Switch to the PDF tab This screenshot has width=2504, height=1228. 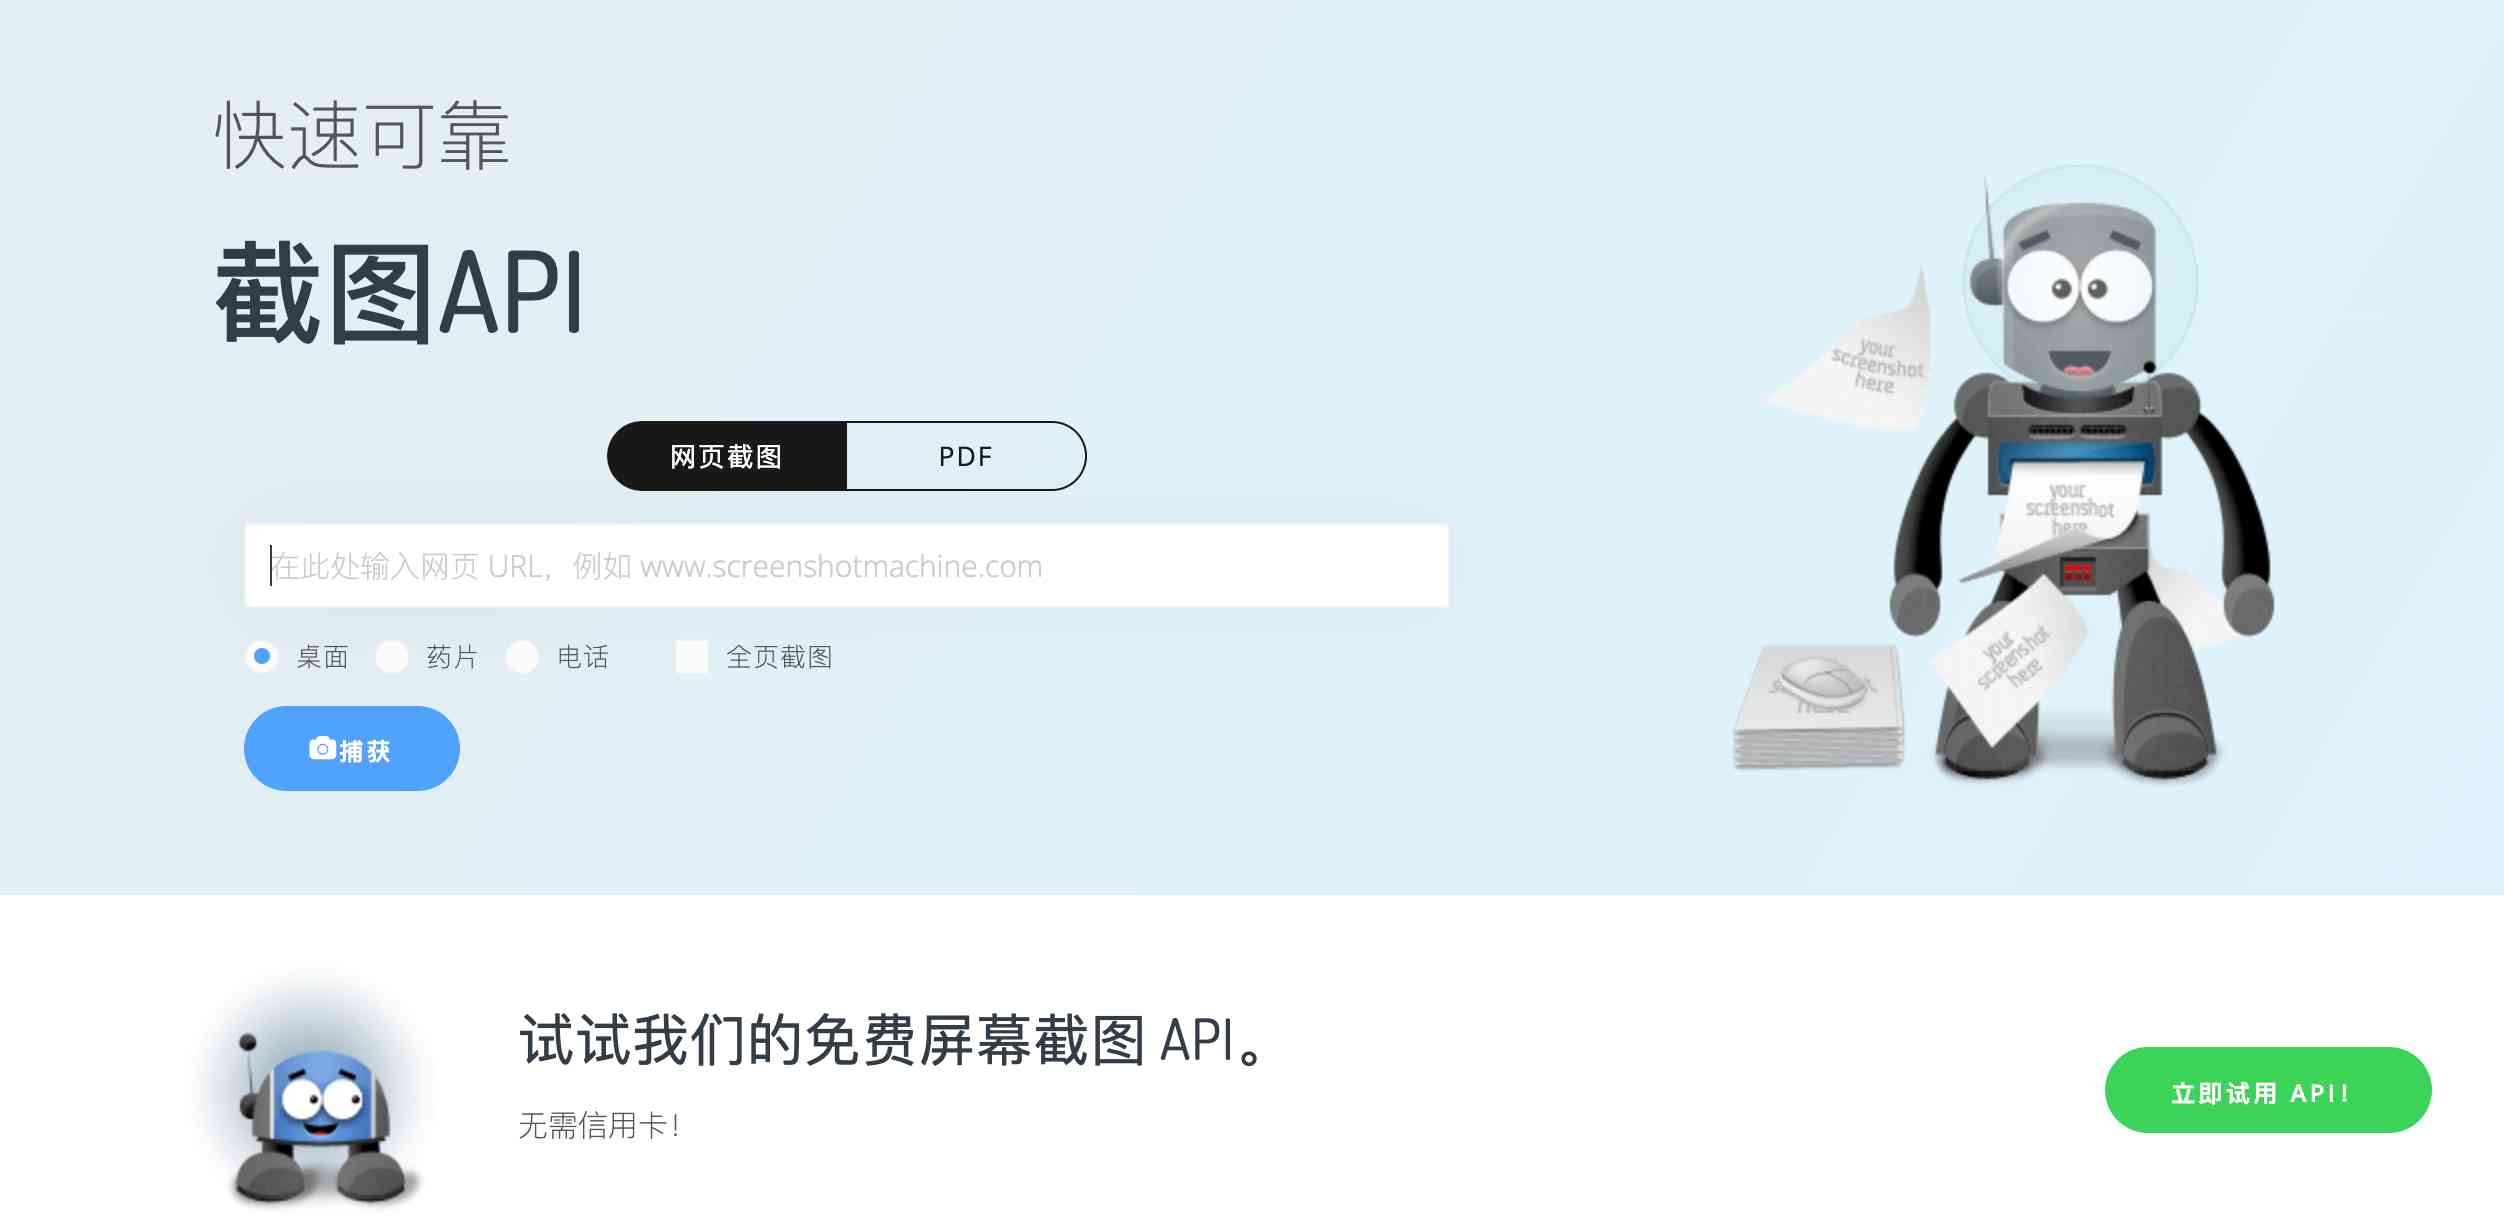pos(966,456)
